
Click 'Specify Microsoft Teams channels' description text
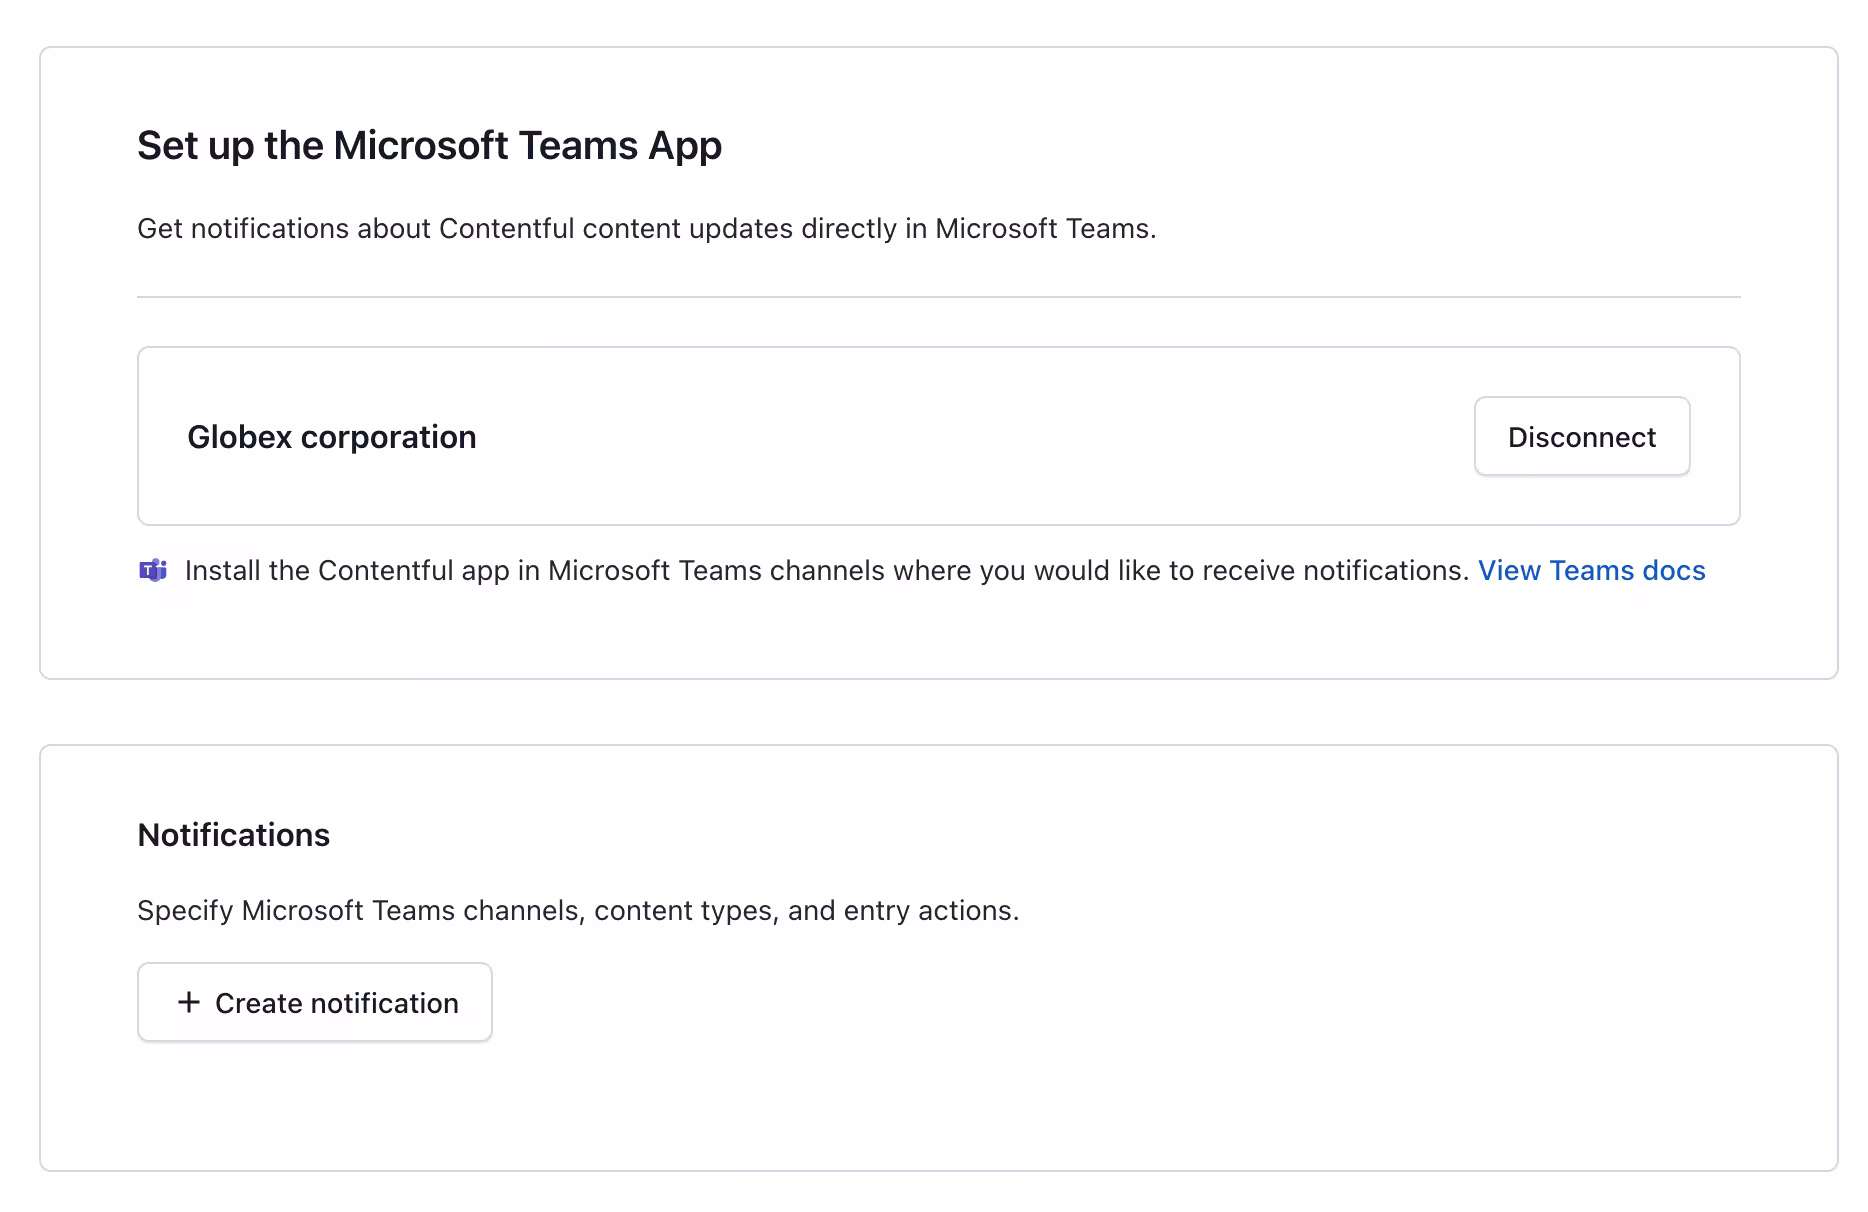pos(578,911)
